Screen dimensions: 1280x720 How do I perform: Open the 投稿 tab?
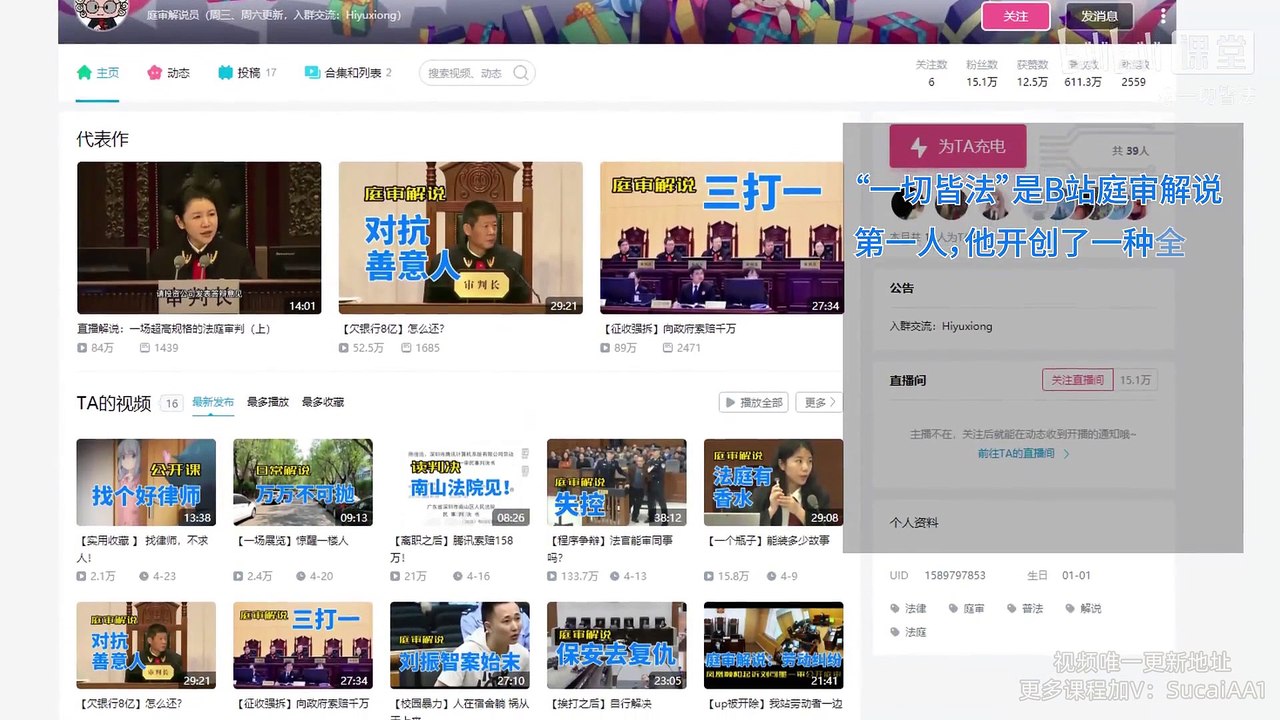[247, 73]
